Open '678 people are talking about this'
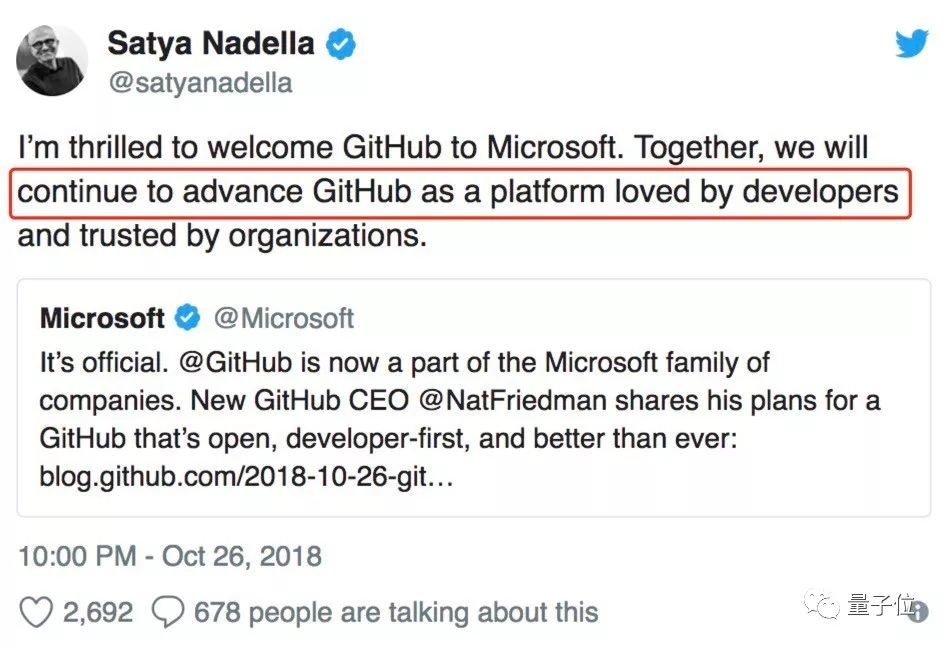Image resolution: width=946 pixels, height=646 pixels. point(396,612)
